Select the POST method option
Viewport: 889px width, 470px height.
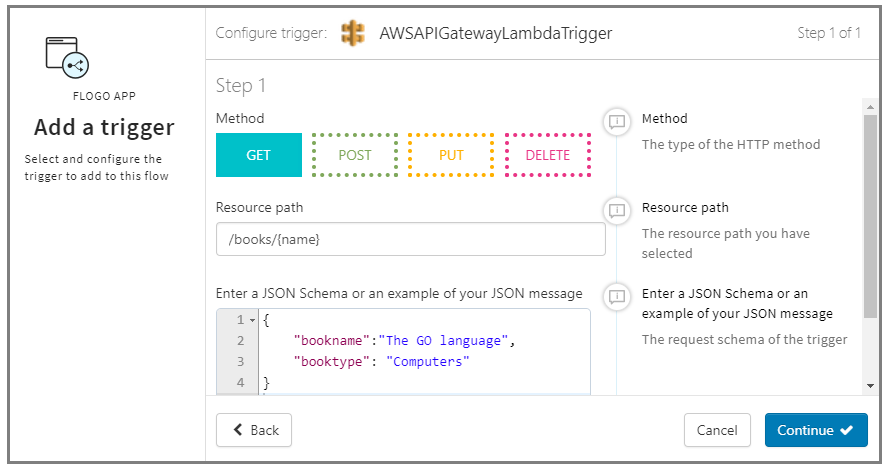point(354,155)
